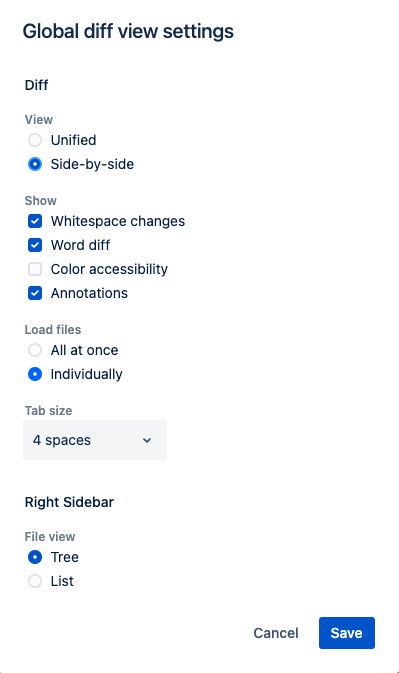This screenshot has height=673, width=399.
Task: Choose the Side-by-side radio button
Action: (35, 164)
